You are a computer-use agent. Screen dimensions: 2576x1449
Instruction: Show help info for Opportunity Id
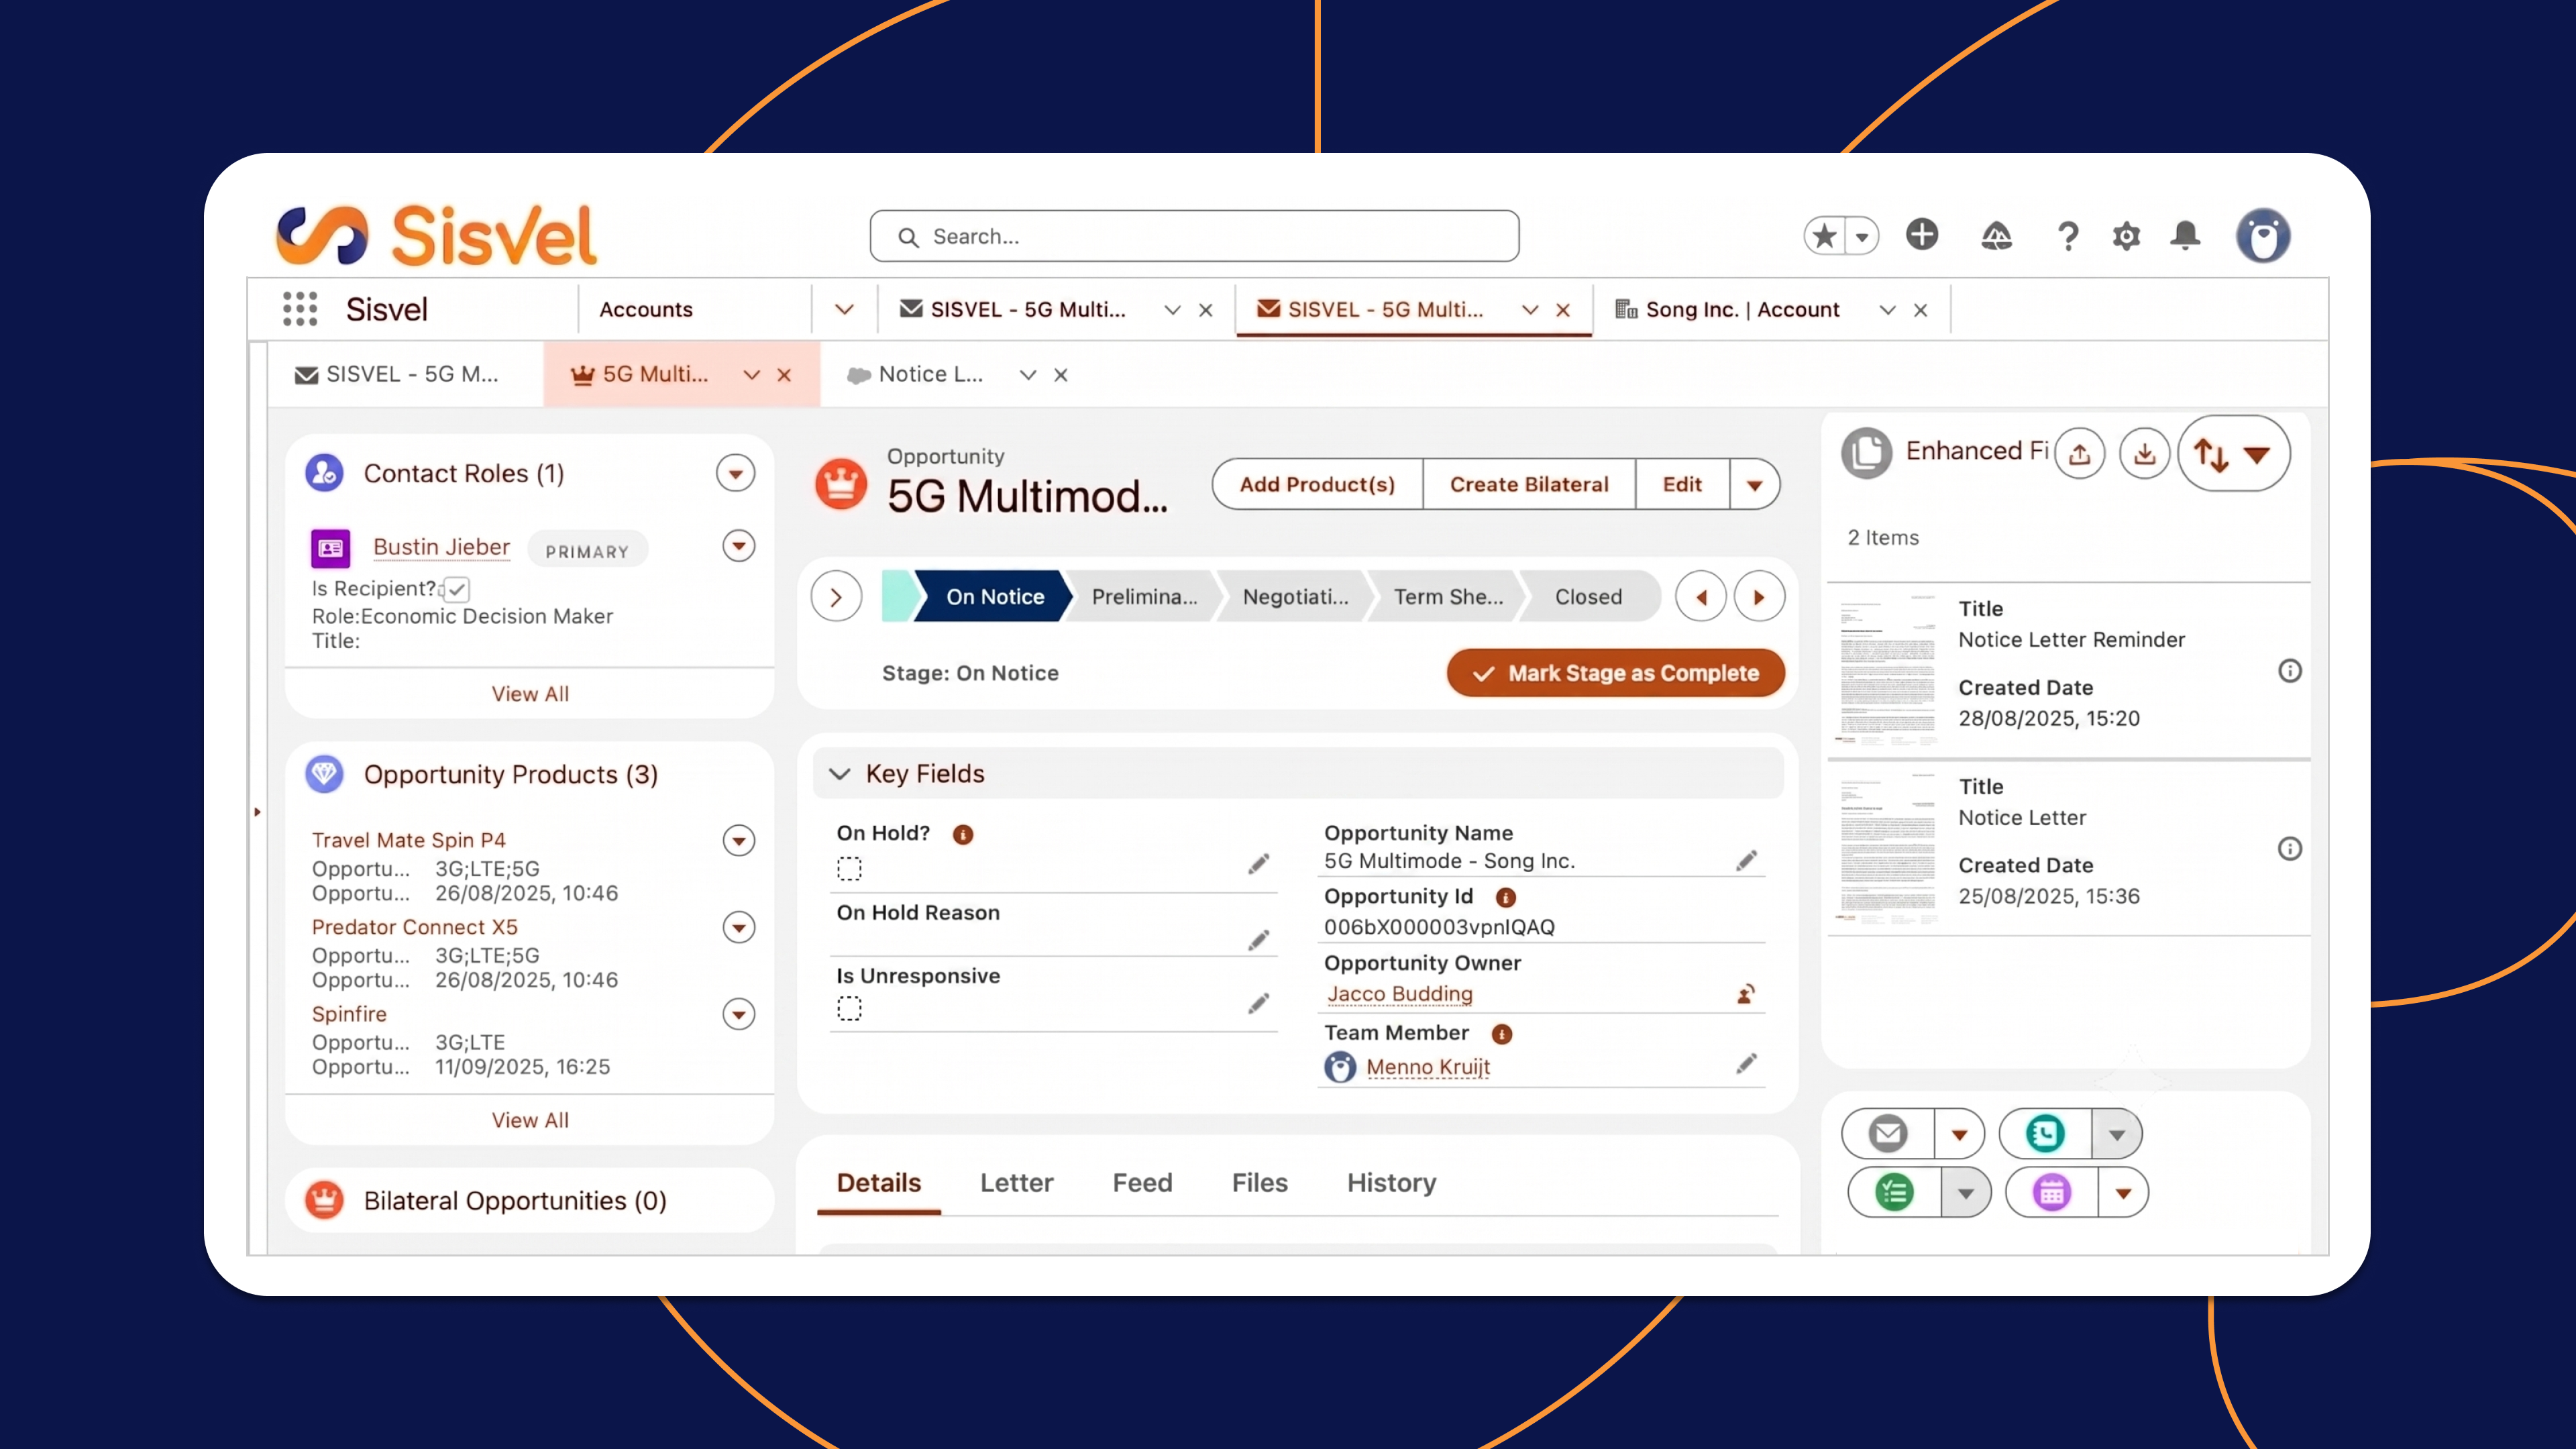[x=1506, y=897]
